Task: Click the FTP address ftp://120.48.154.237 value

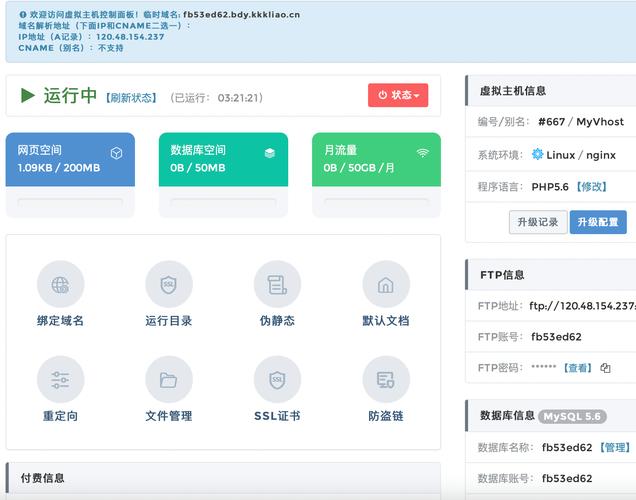Action: (x=582, y=306)
